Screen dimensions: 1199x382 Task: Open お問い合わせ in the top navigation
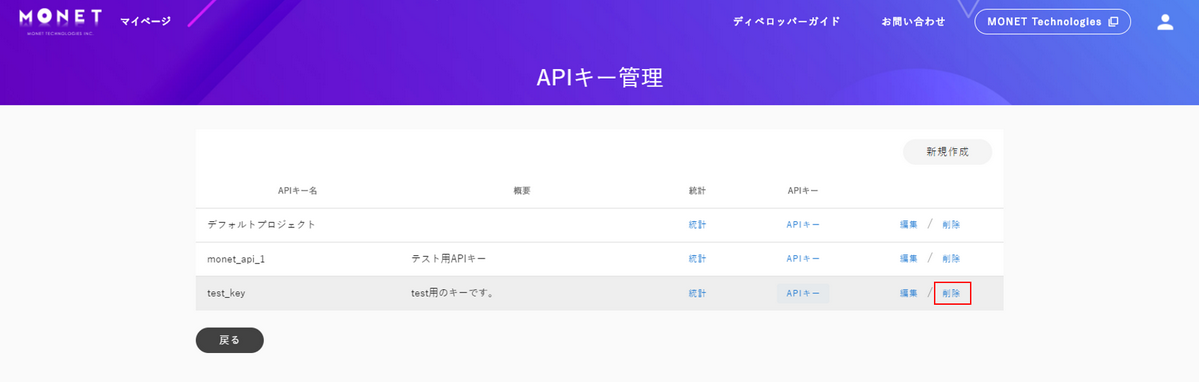[913, 21]
